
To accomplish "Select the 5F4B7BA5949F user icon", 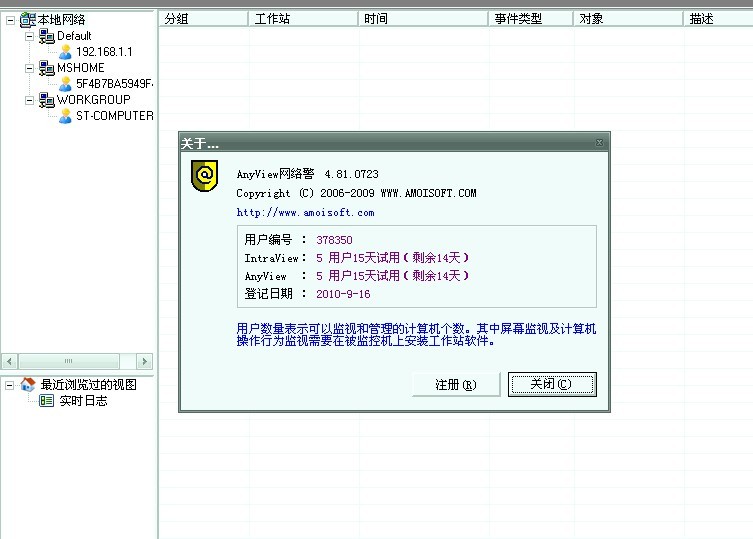I will point(65,84).
